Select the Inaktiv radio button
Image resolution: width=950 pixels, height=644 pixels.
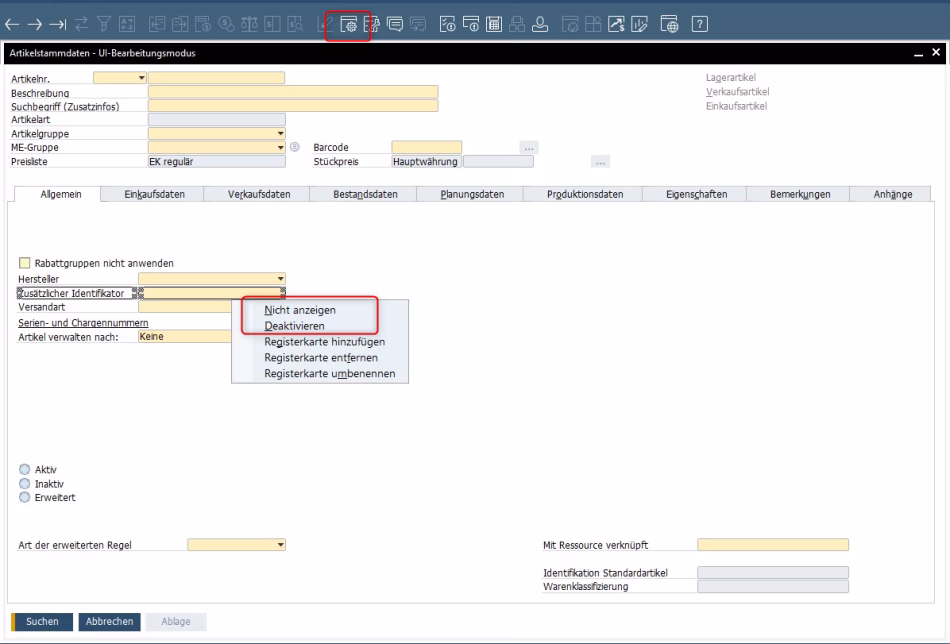pos(25,483)
